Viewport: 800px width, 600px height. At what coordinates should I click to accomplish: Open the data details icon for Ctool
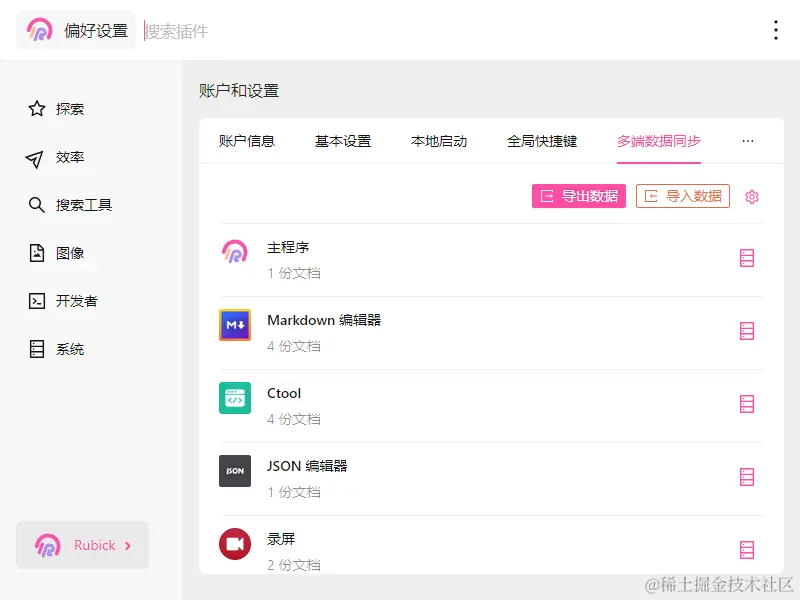point(747,404)
